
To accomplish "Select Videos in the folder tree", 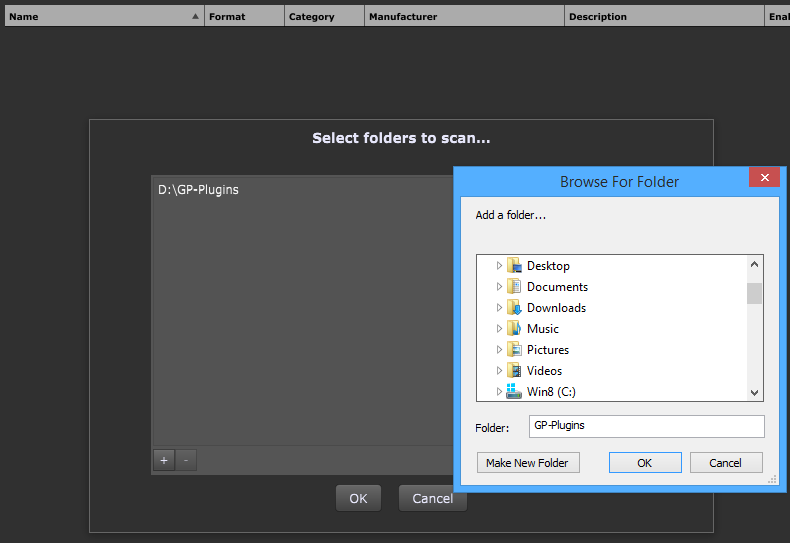I will pos(544,371).
